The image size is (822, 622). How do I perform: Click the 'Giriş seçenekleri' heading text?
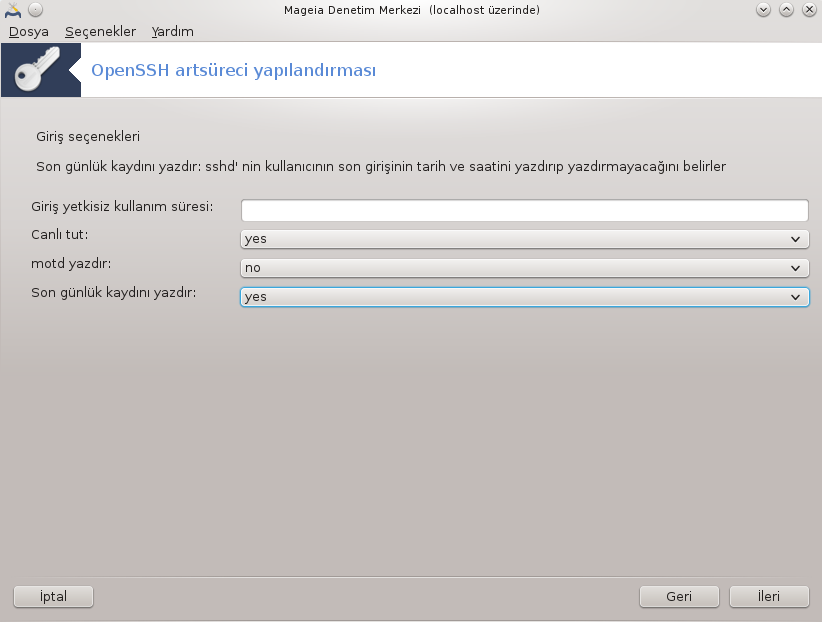(88, 137)
